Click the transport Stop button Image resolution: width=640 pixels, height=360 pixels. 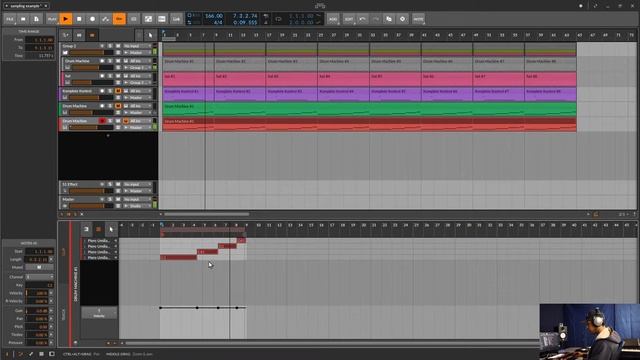(x=79, y=19)
